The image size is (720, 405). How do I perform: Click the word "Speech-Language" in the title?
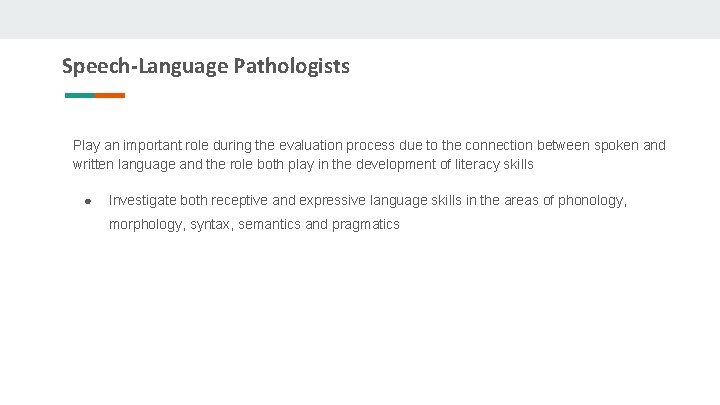pos(145,67)
